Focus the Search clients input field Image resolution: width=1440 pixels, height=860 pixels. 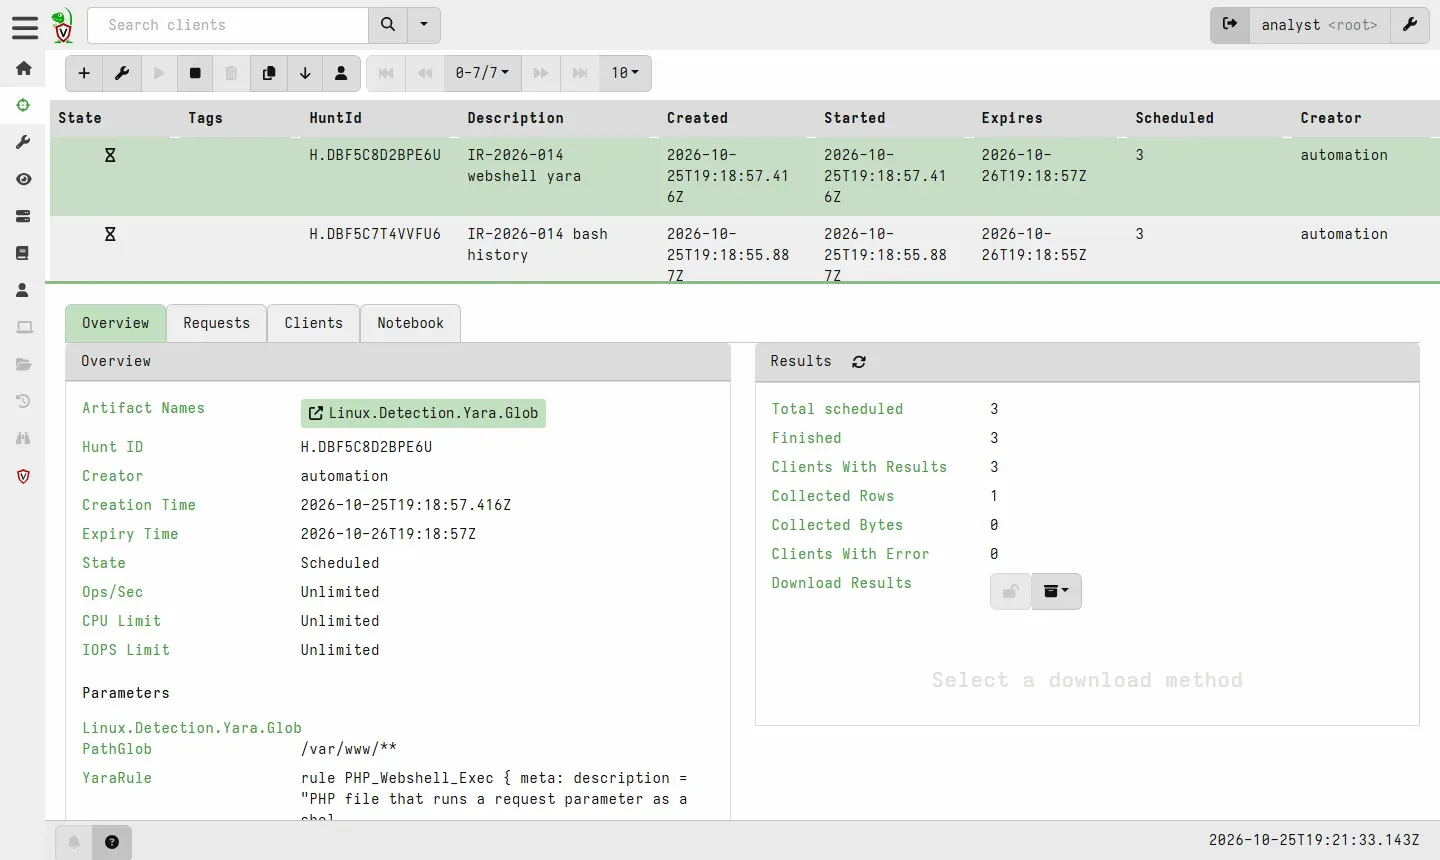(x=228, y=25)
